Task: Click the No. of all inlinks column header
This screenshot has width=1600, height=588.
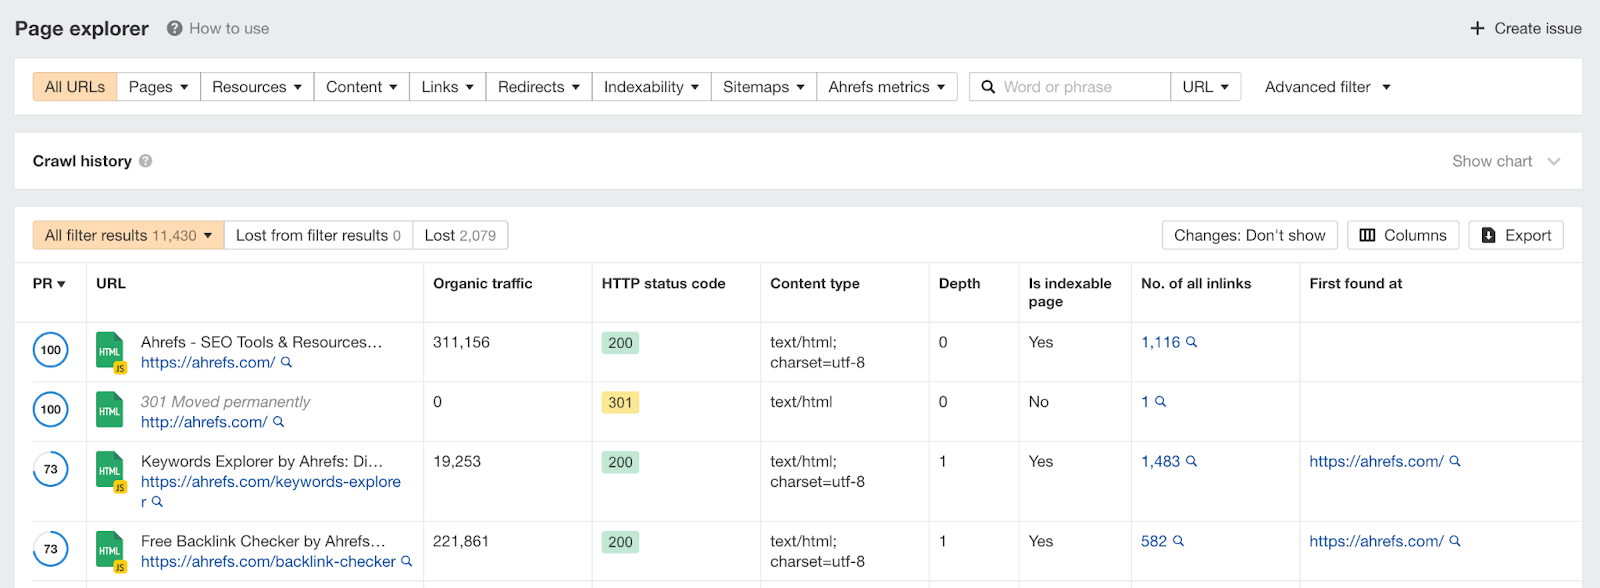Action: pyautogui.click(x=1196, y=283)
